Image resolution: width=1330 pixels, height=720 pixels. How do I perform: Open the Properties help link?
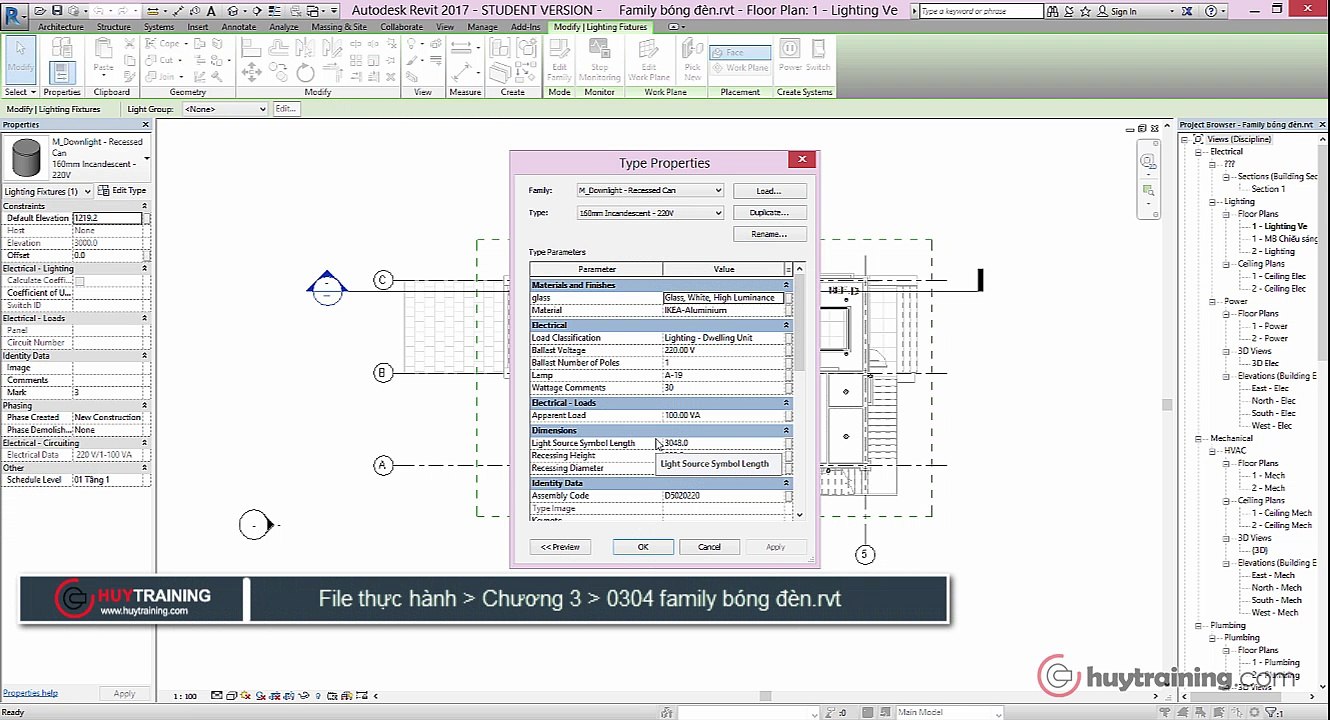click(30, 693)
